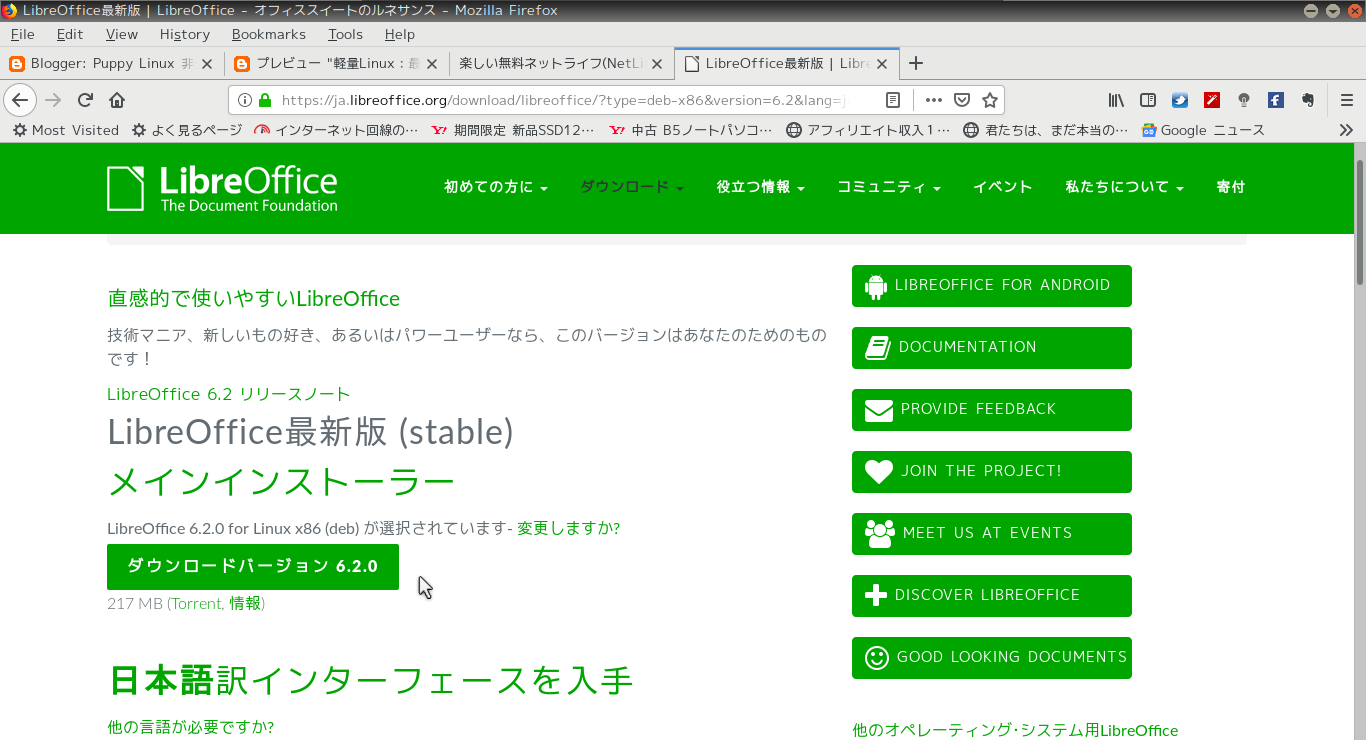Open LIBREOFFICE FOR ANDROID
The width and height of the screenshot is (1366, 740).
[992, 286]
